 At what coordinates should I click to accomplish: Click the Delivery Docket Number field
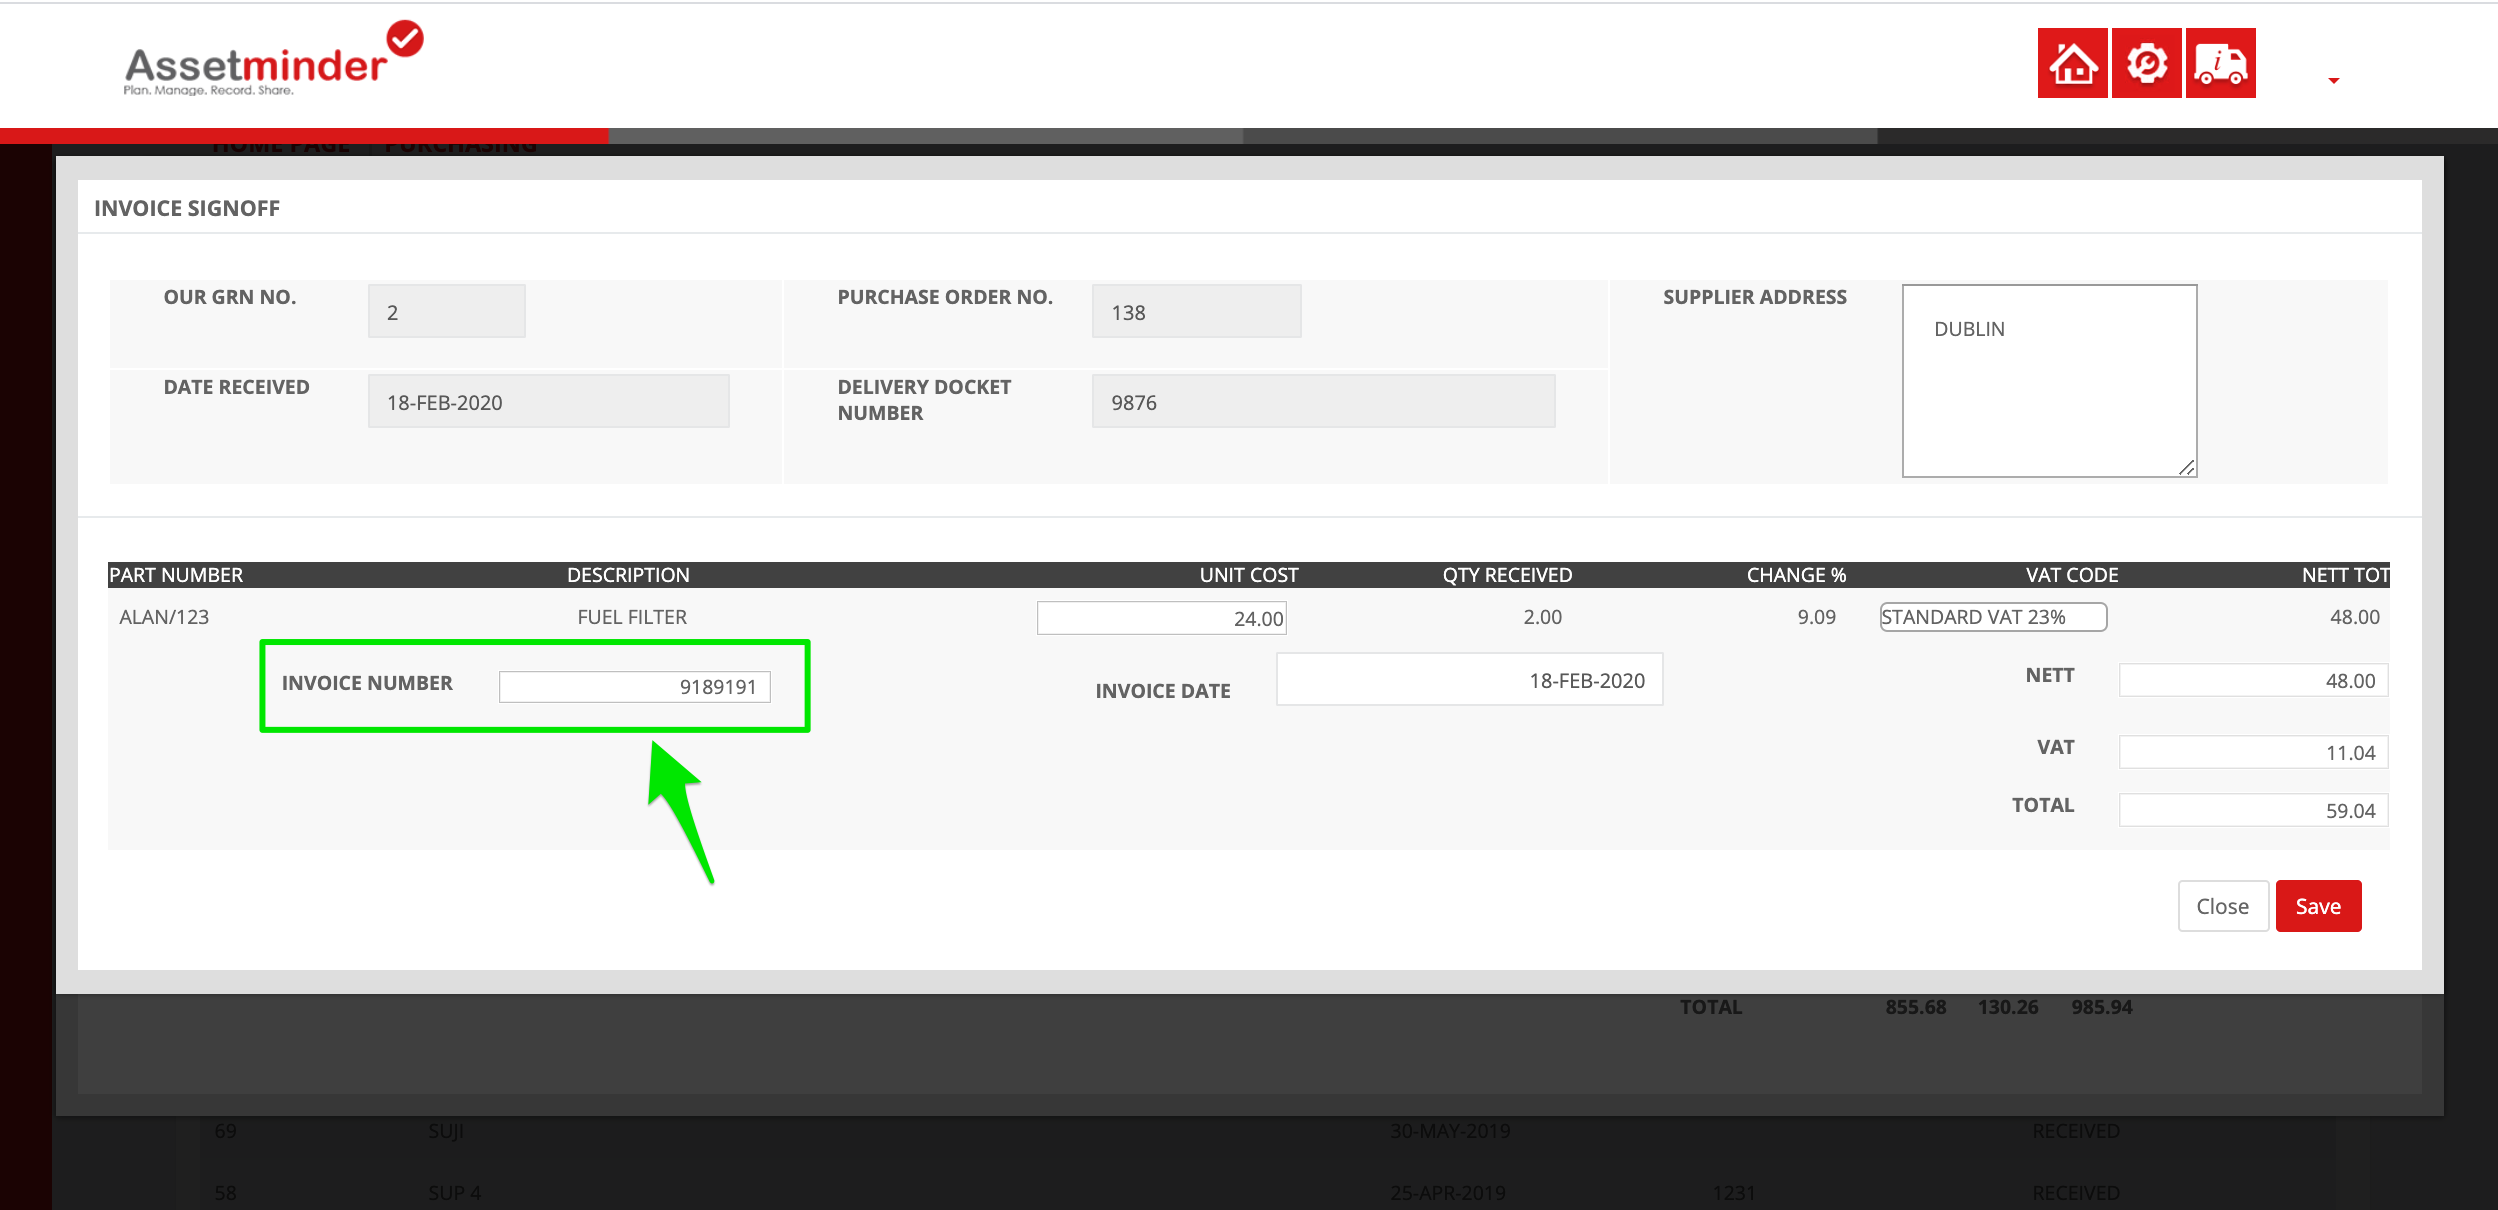point(1322,402)
